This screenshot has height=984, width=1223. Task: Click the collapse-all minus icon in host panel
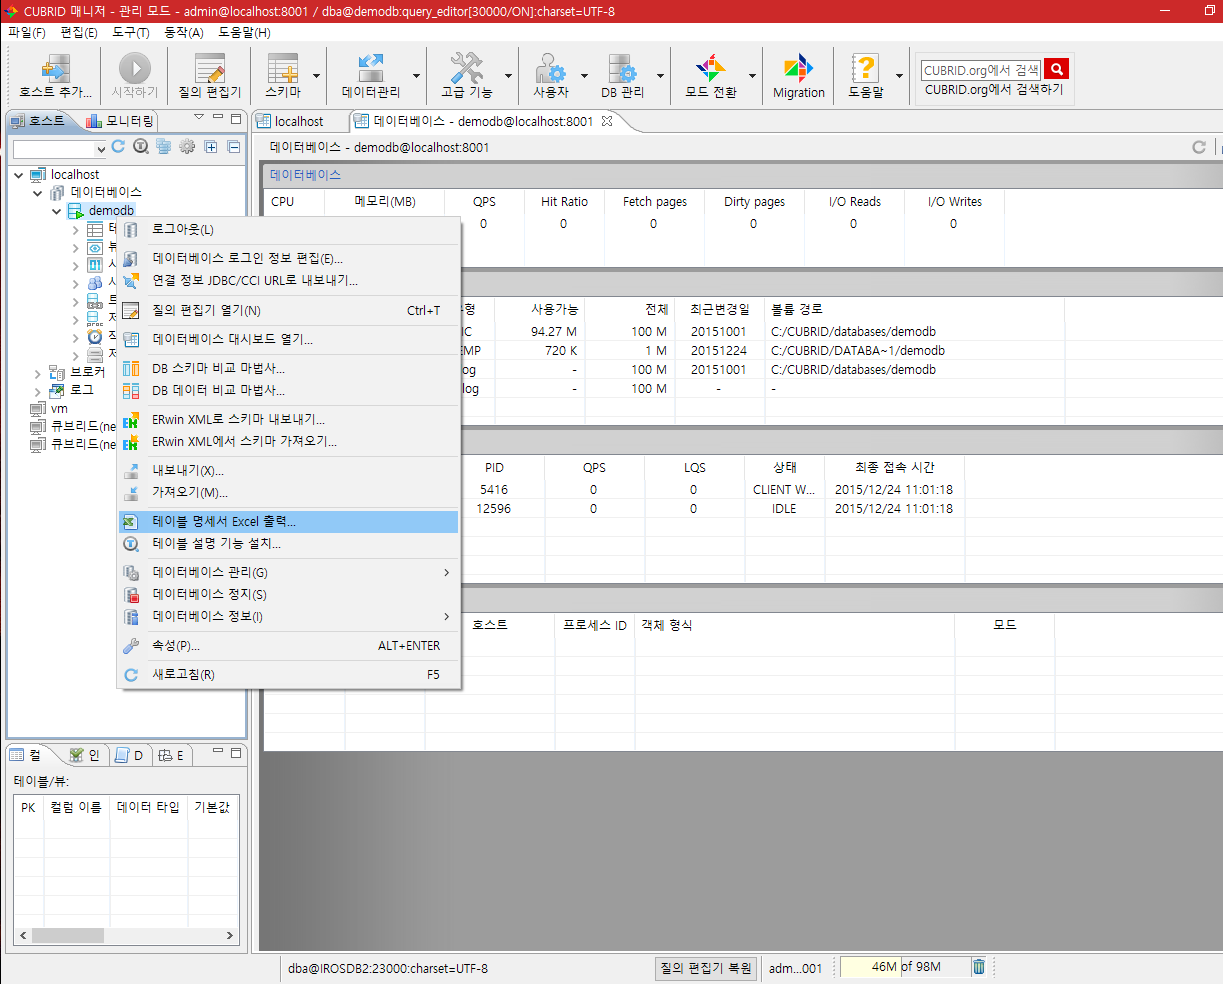234,147
